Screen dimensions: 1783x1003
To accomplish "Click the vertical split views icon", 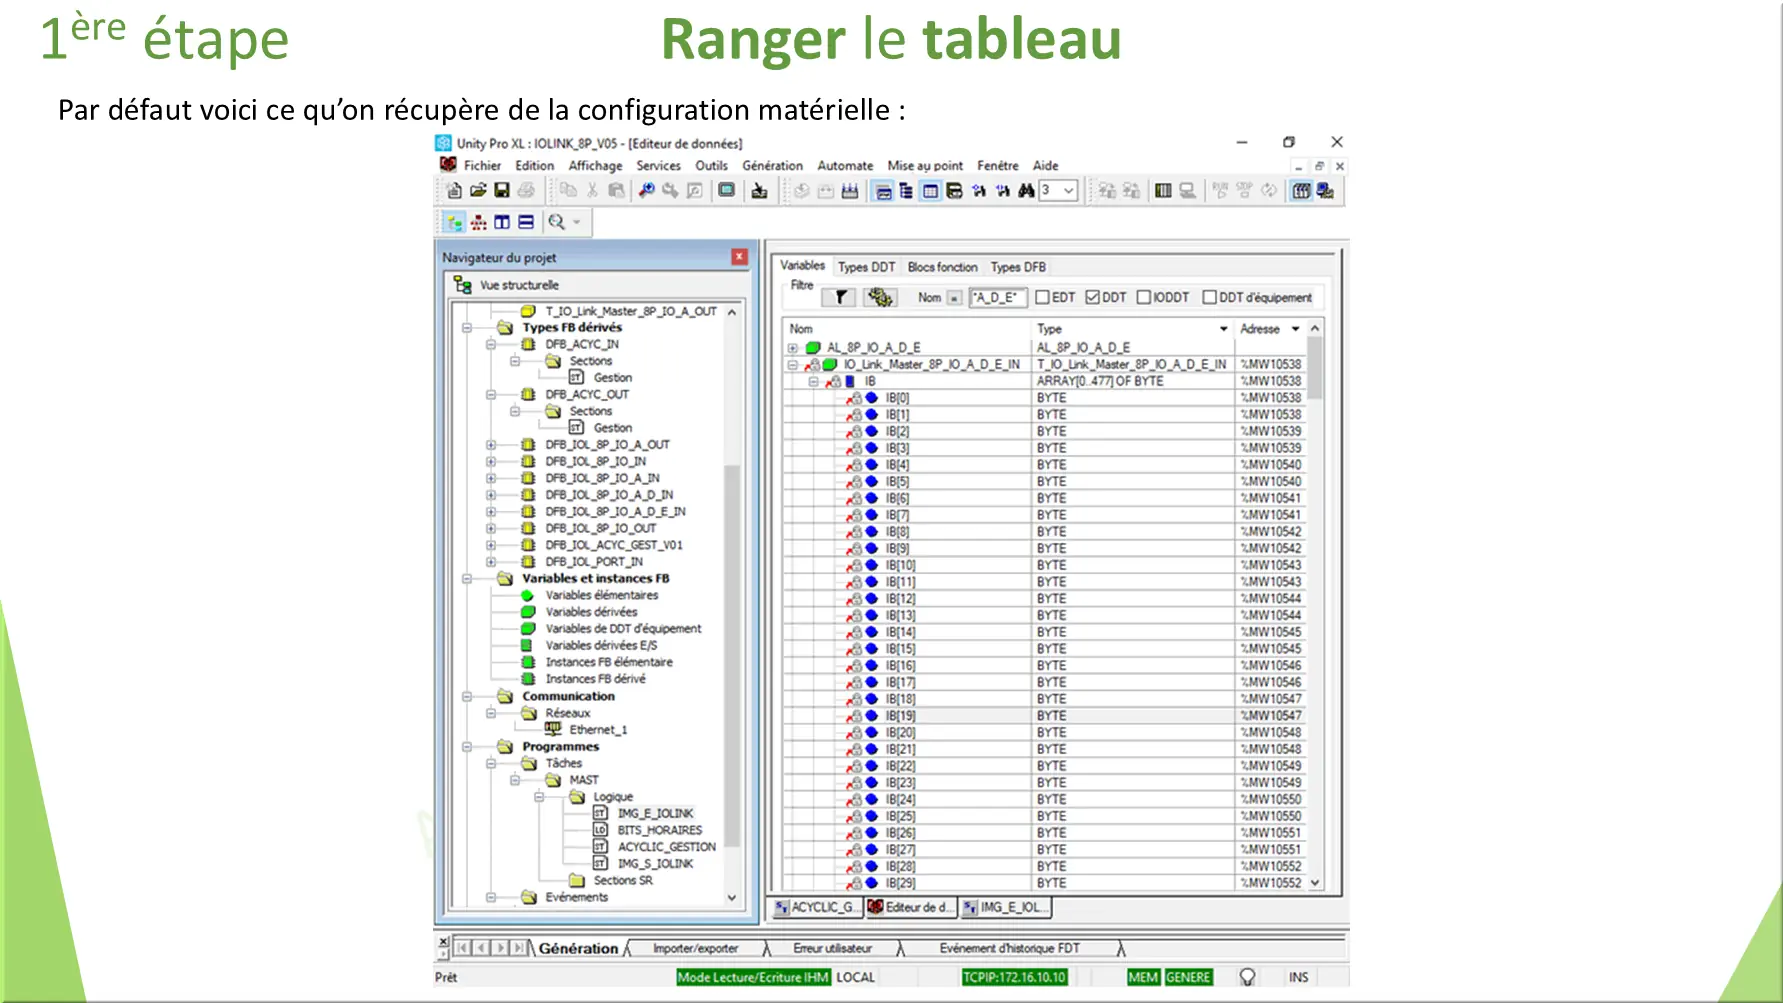I will point(502,222).
